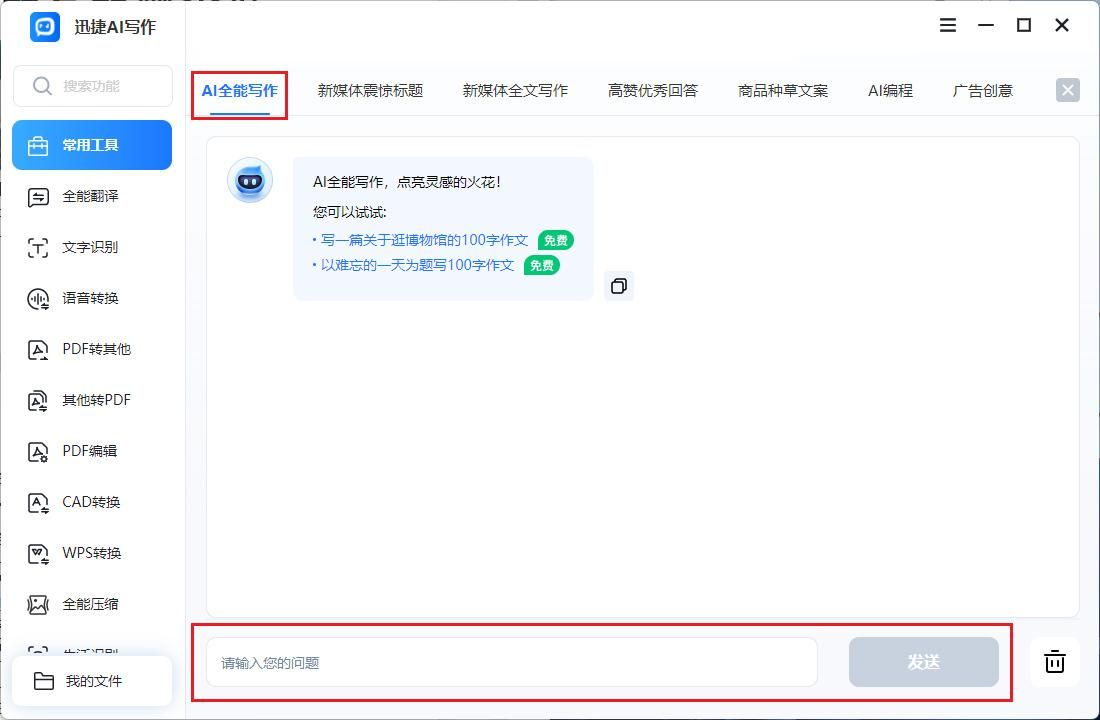
Task: Minimize the application window
Action: (x=986, y=25)
